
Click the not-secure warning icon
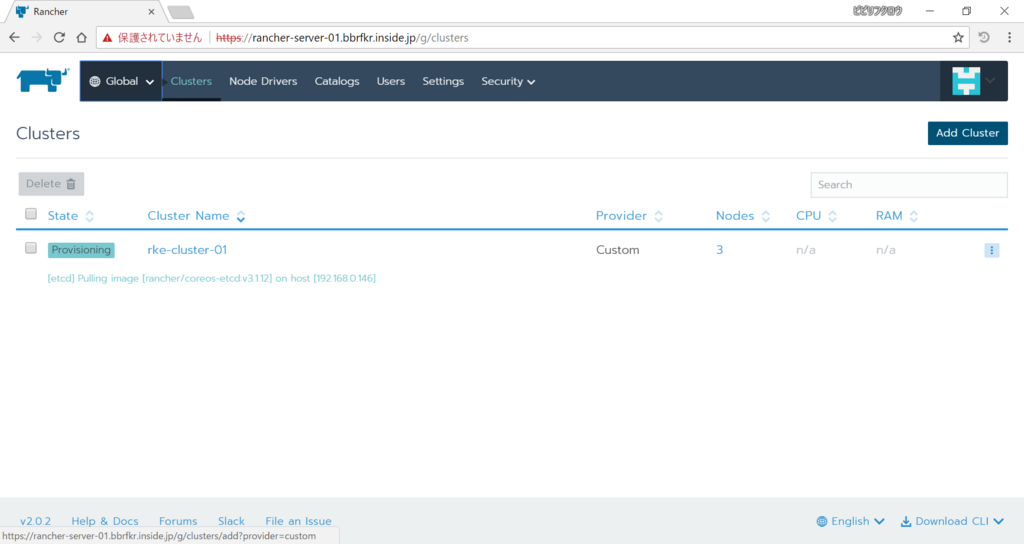tap(108, 38)
